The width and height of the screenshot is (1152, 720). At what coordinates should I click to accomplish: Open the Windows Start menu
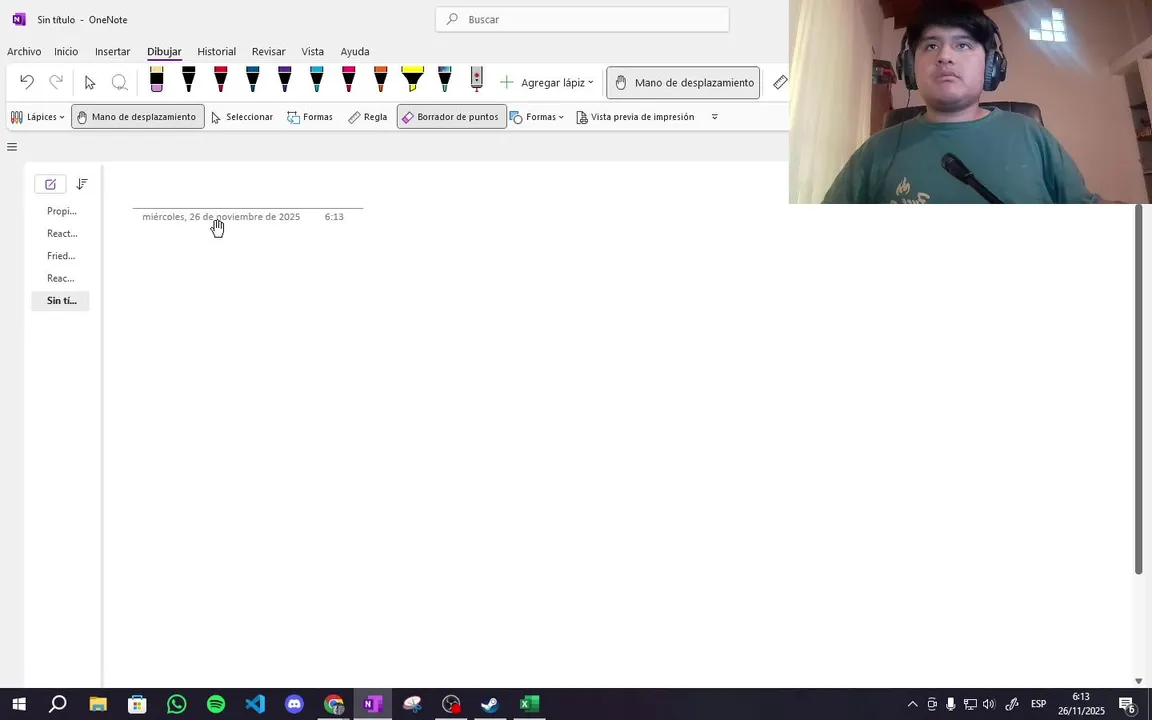pos(19,704)
